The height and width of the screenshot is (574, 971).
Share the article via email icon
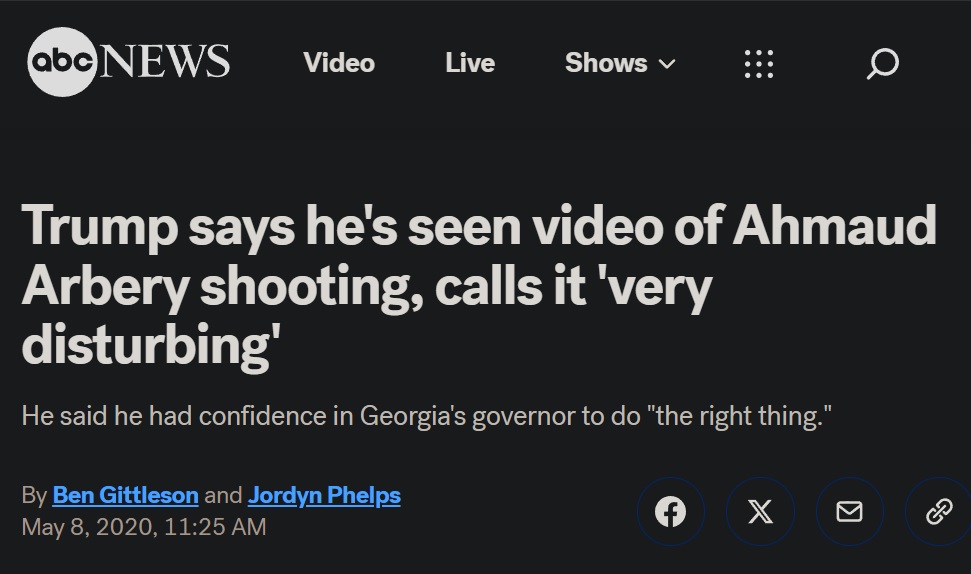(x=849, y=512)
